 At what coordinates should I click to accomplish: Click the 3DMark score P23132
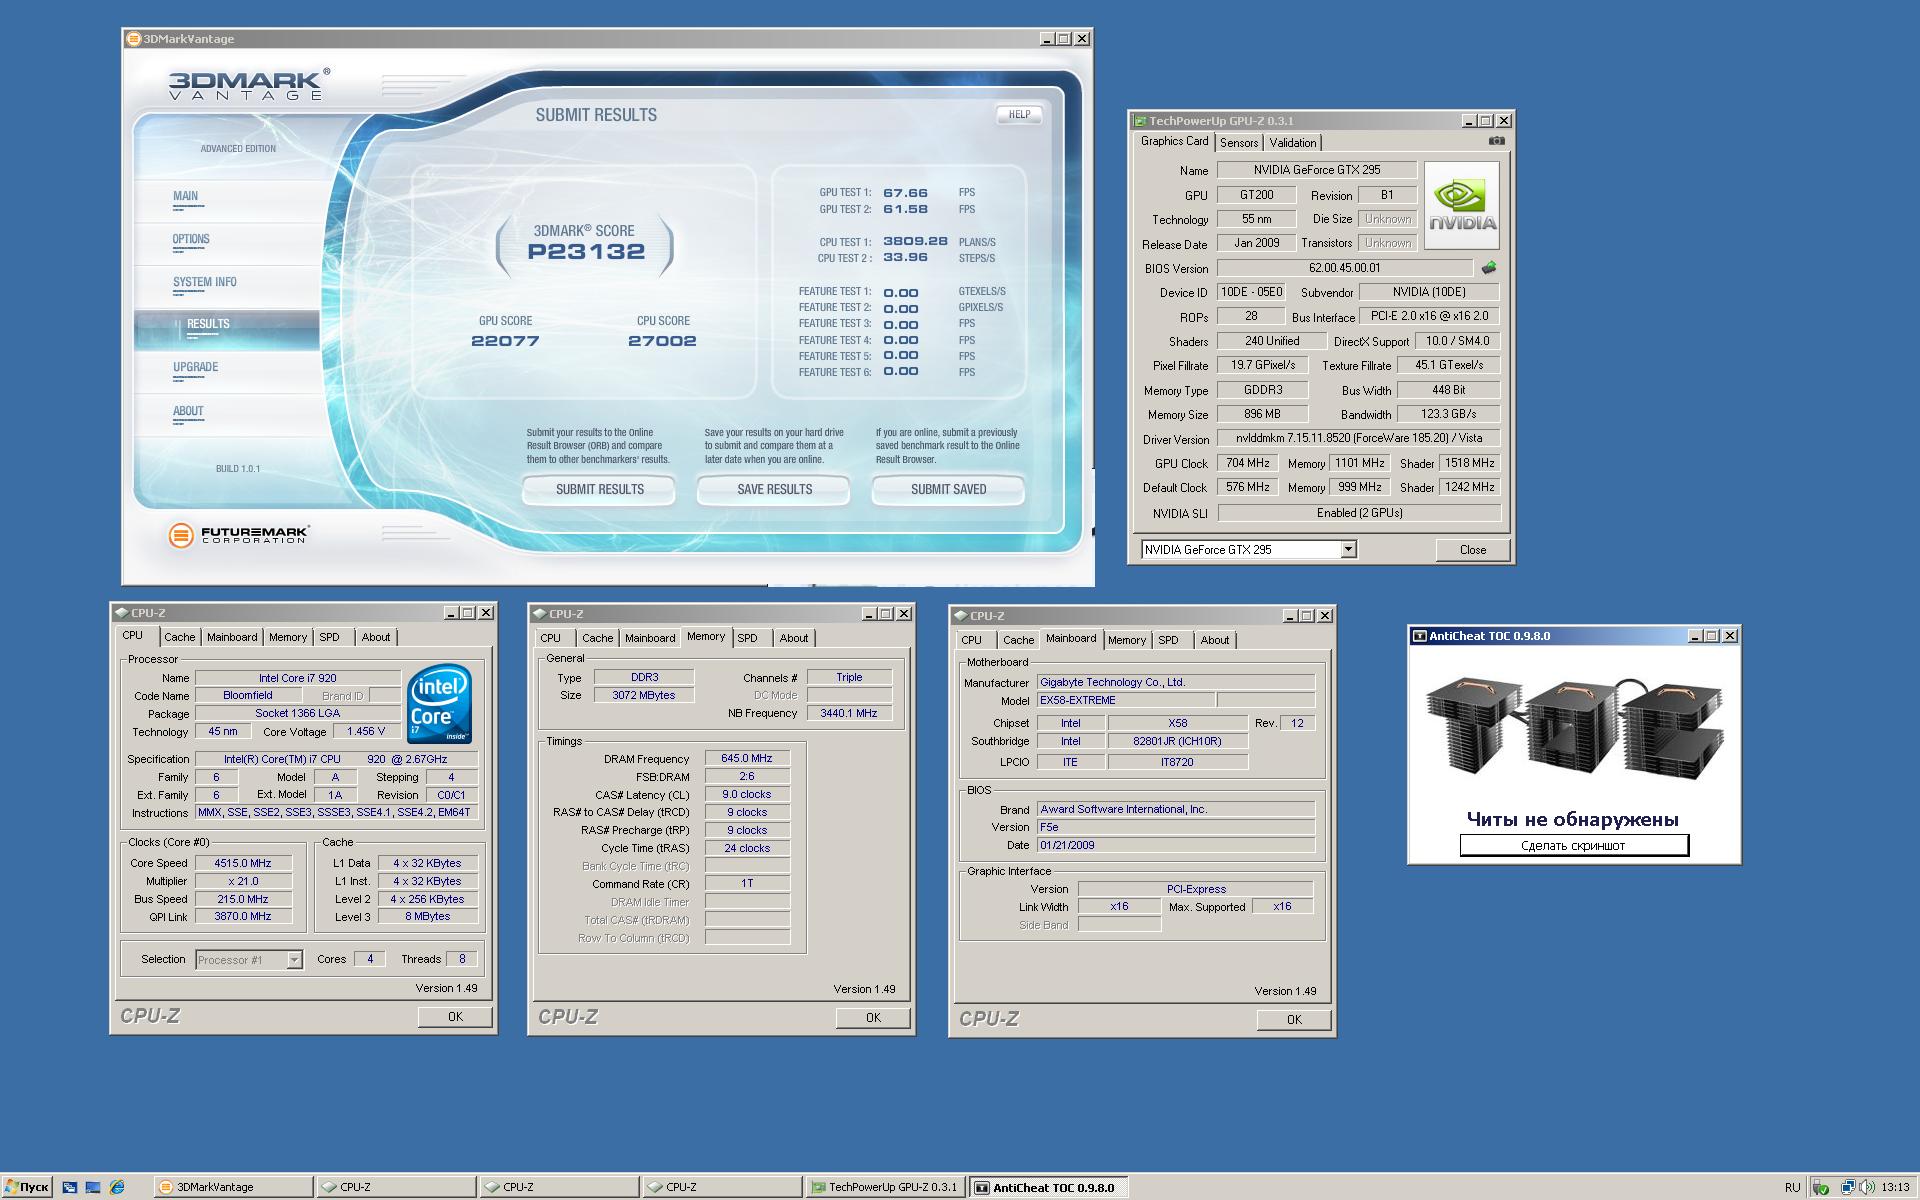(586, 252)
